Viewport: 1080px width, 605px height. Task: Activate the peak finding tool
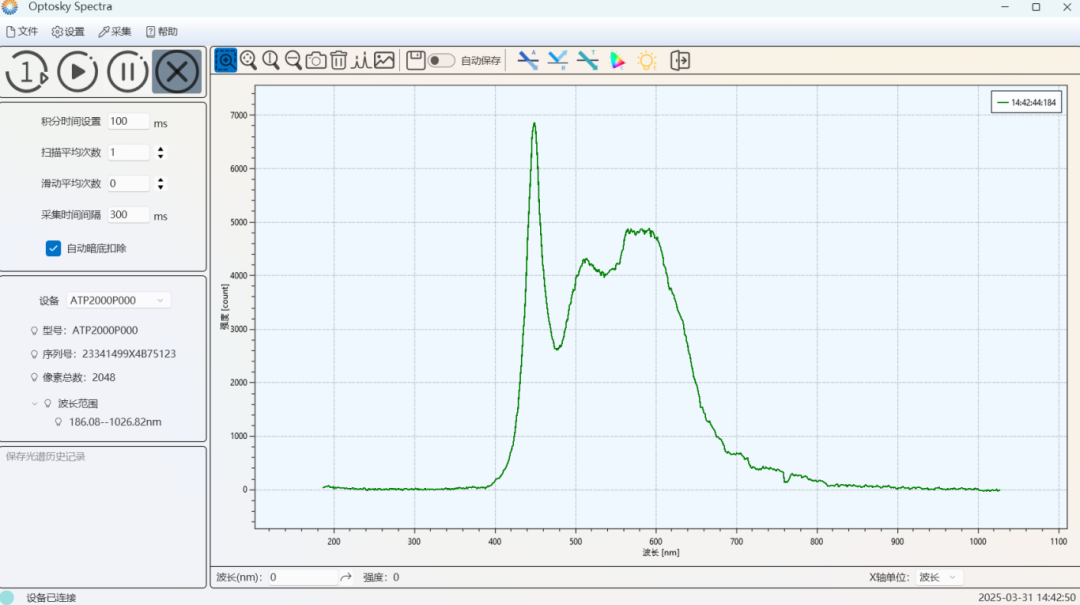361,60
